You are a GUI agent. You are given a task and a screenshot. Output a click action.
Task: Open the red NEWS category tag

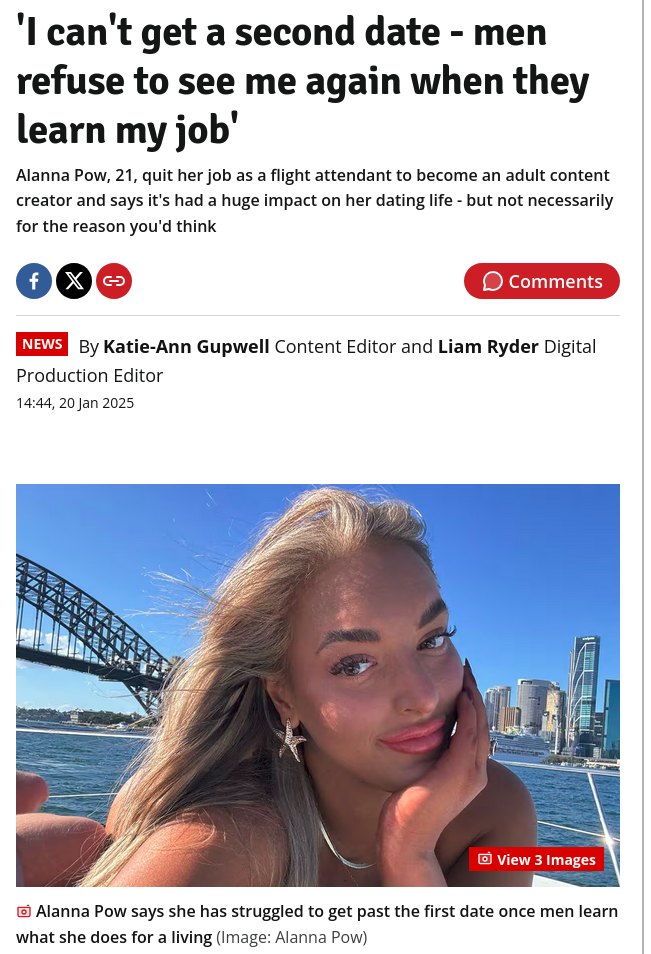click(42, 344)
